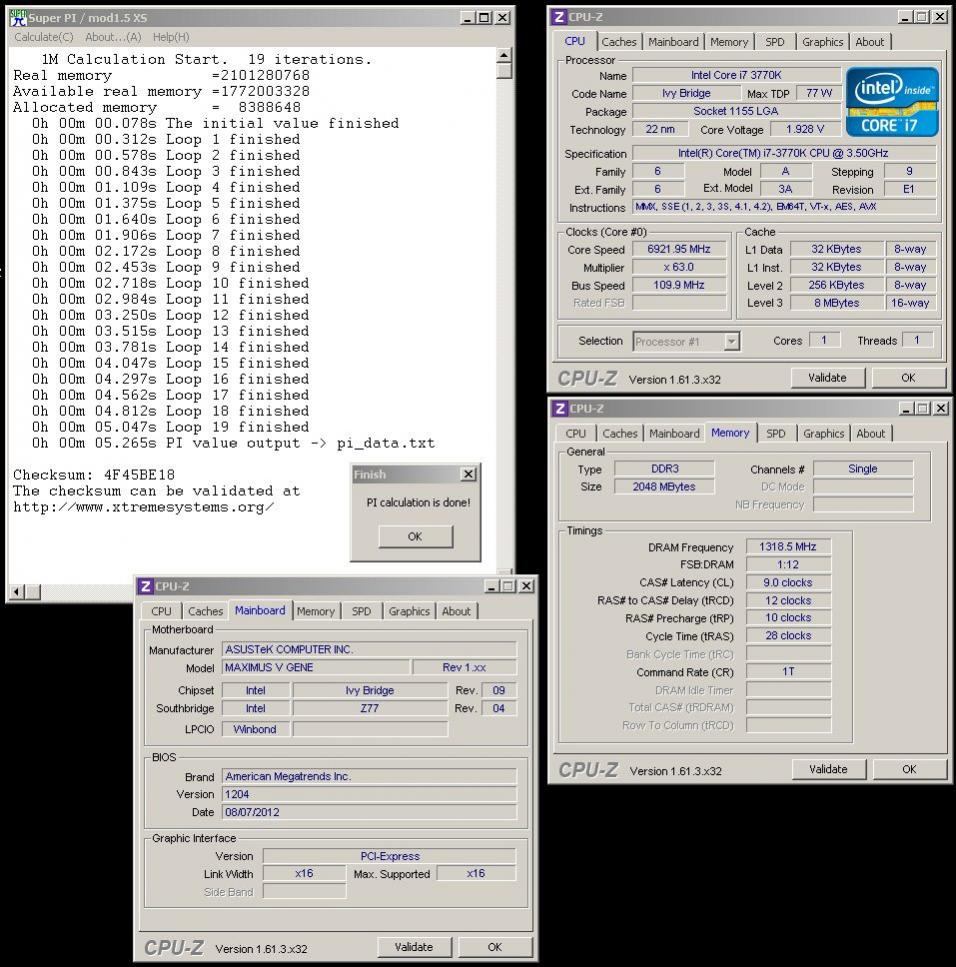
Task: Click scroll up arrow in Super PI window
Action: (504, 56)
